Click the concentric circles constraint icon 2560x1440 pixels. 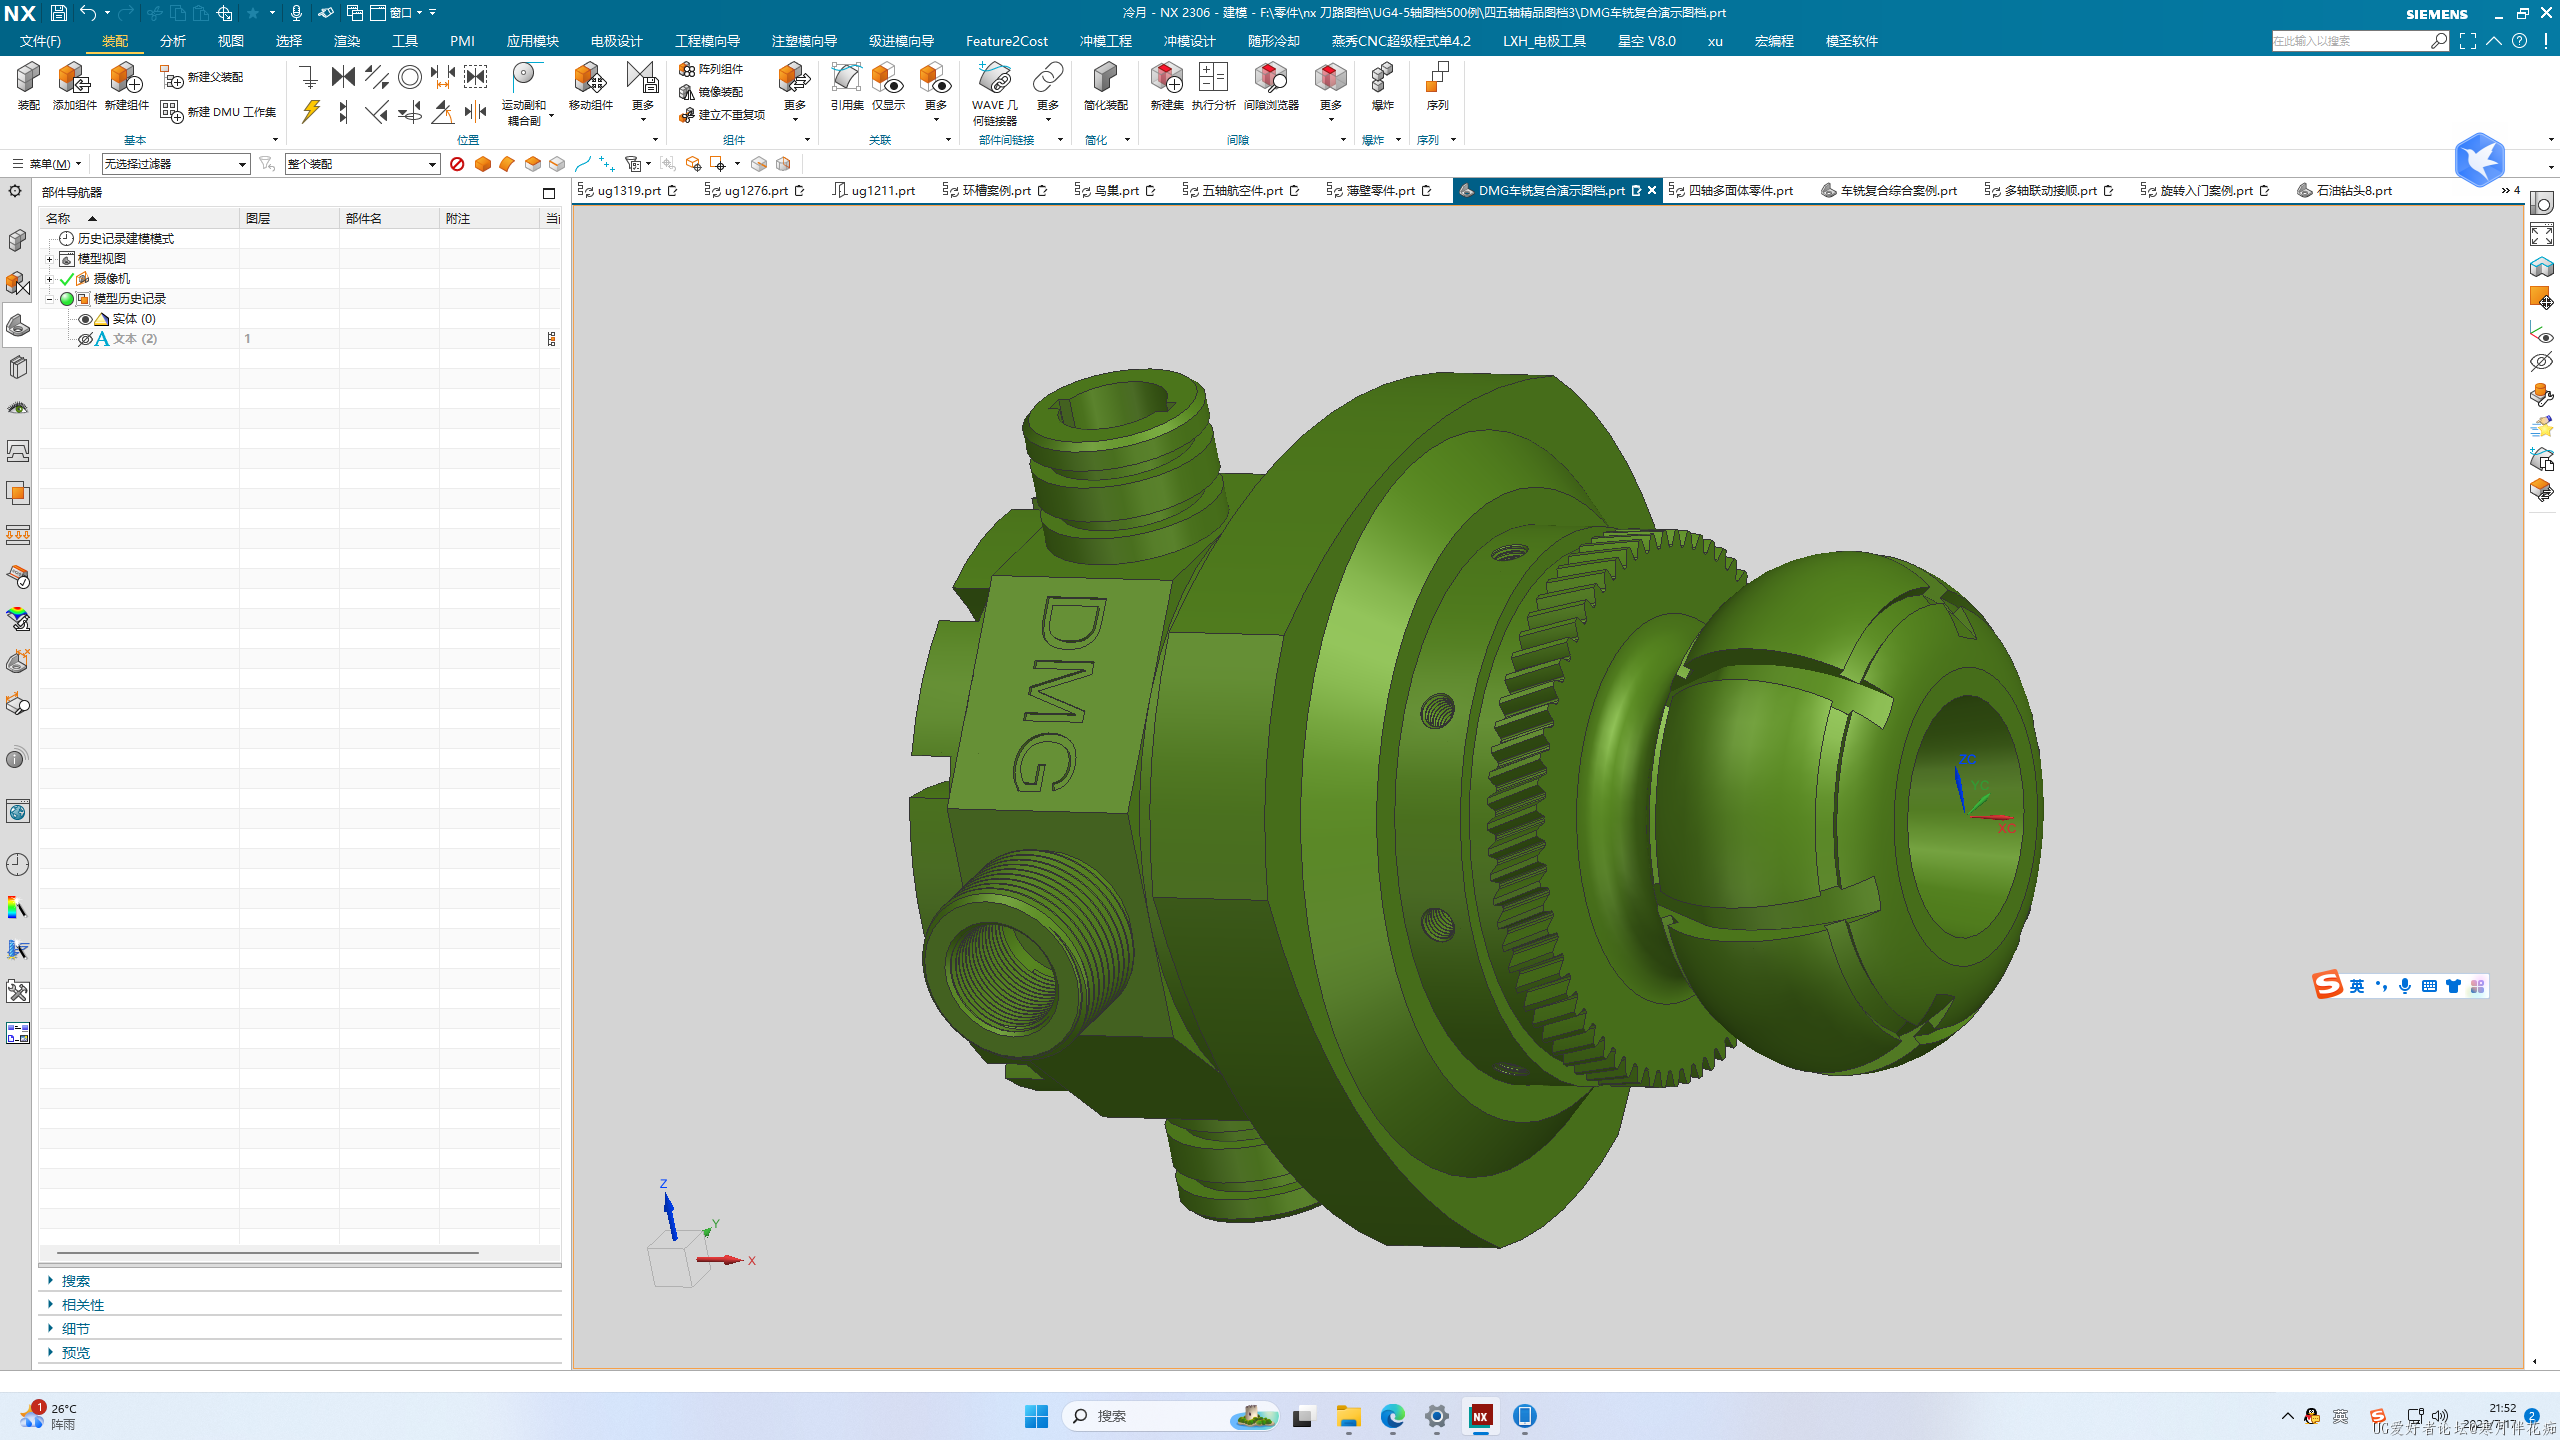point(410,77)
